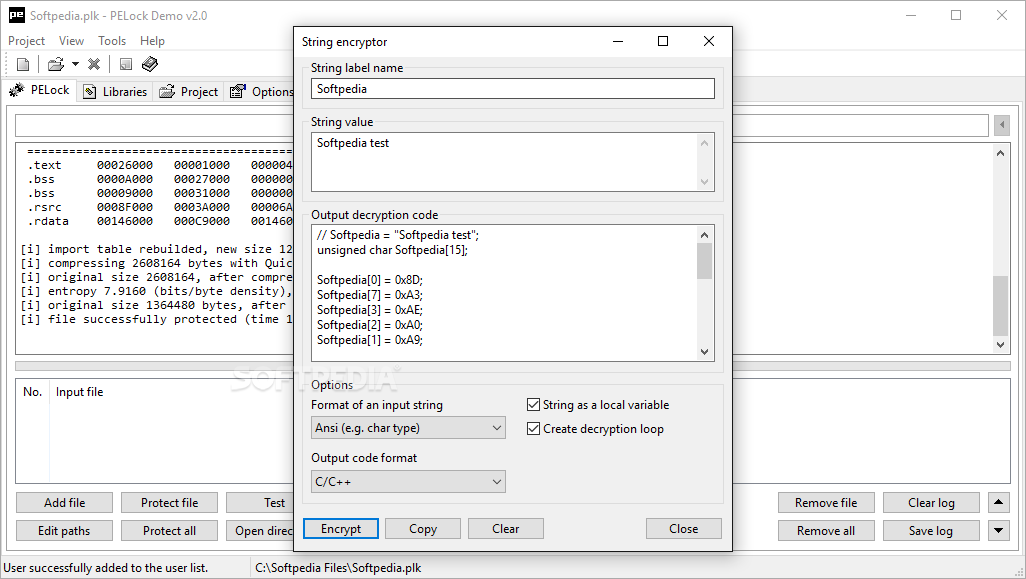1026x579 pixels.
Task: Click the status path C:\Softpedia Files\Softpedia.plk
Action: click(x=338, y=568)
